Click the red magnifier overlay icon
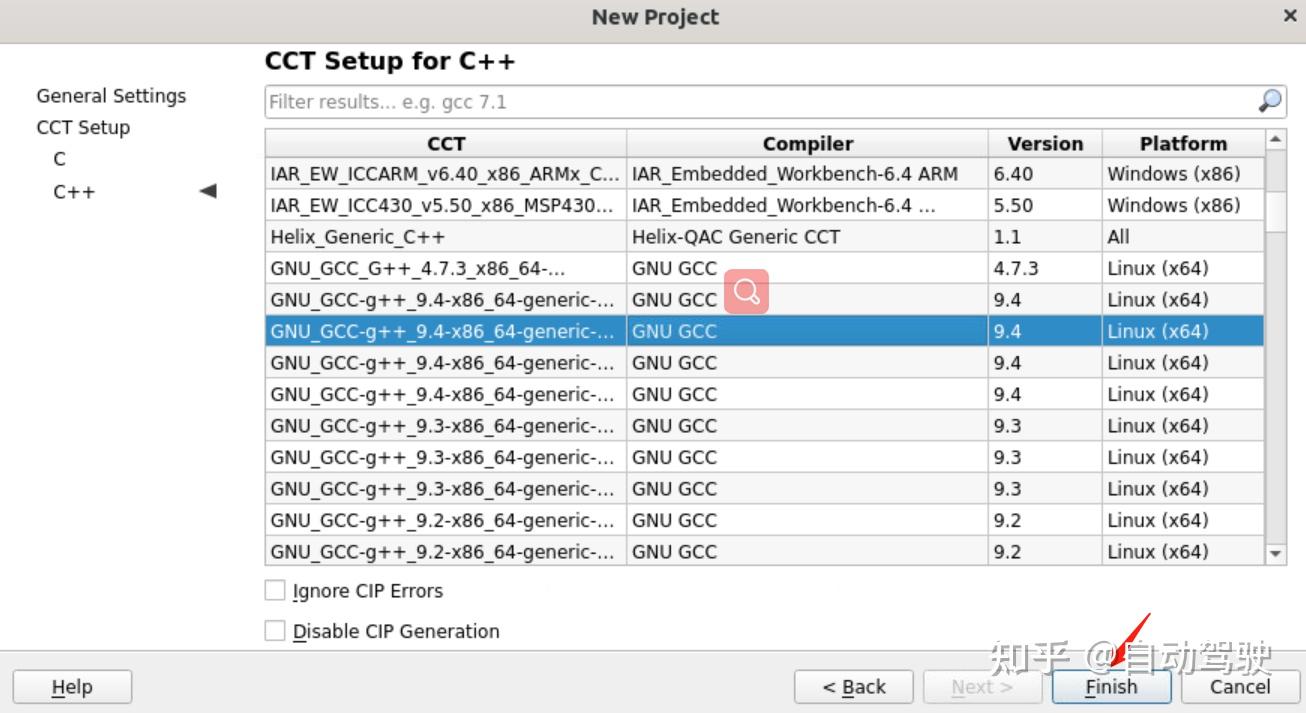The width and height of the screenshot is (1306, 713). (x=747, y=291)
